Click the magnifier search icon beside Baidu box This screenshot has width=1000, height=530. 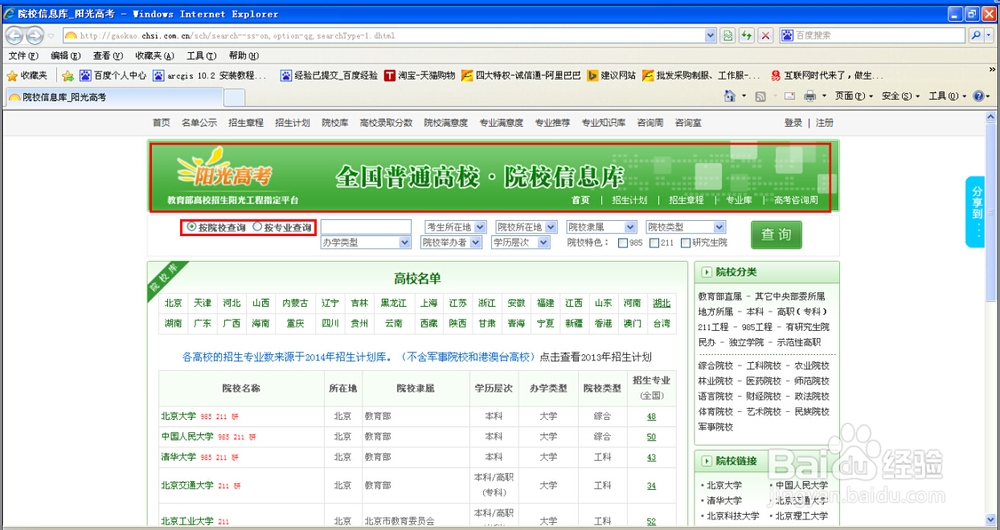976,36
